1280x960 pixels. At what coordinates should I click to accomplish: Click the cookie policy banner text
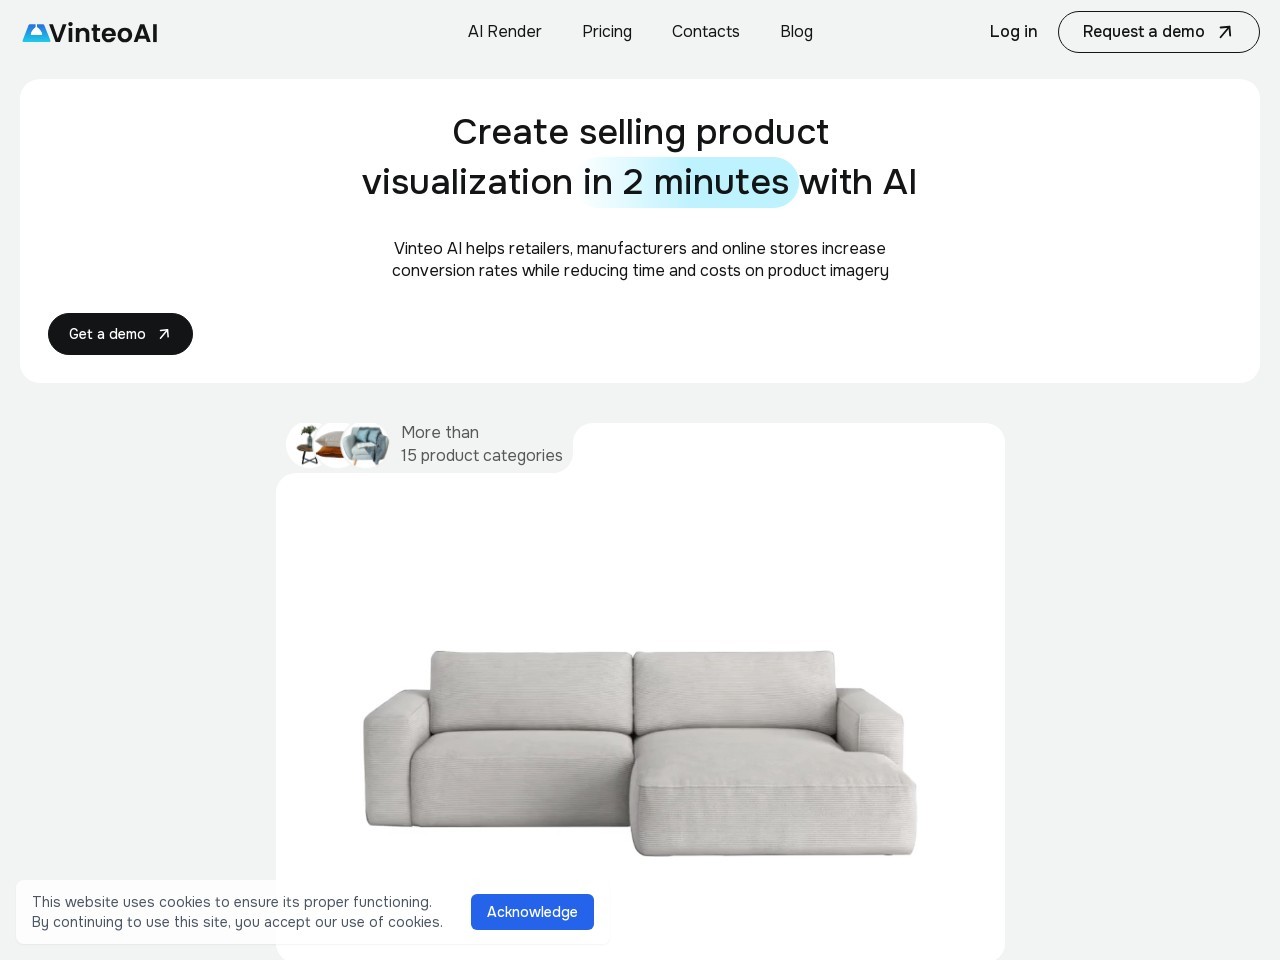click(238, 912)
